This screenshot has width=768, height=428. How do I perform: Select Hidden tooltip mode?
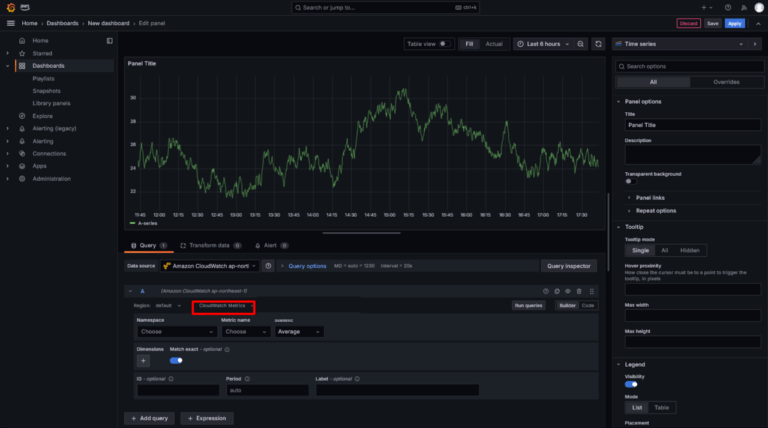(690, 250)
